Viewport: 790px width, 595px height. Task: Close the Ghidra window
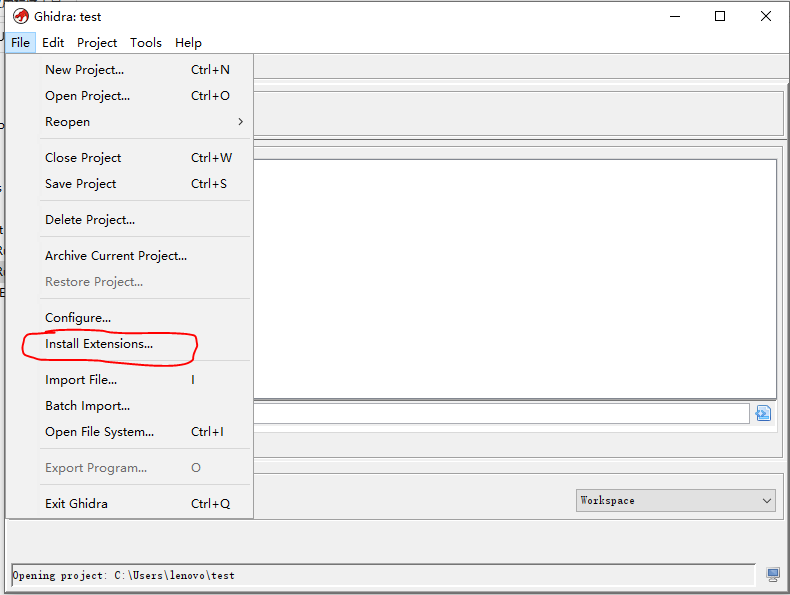766,16
